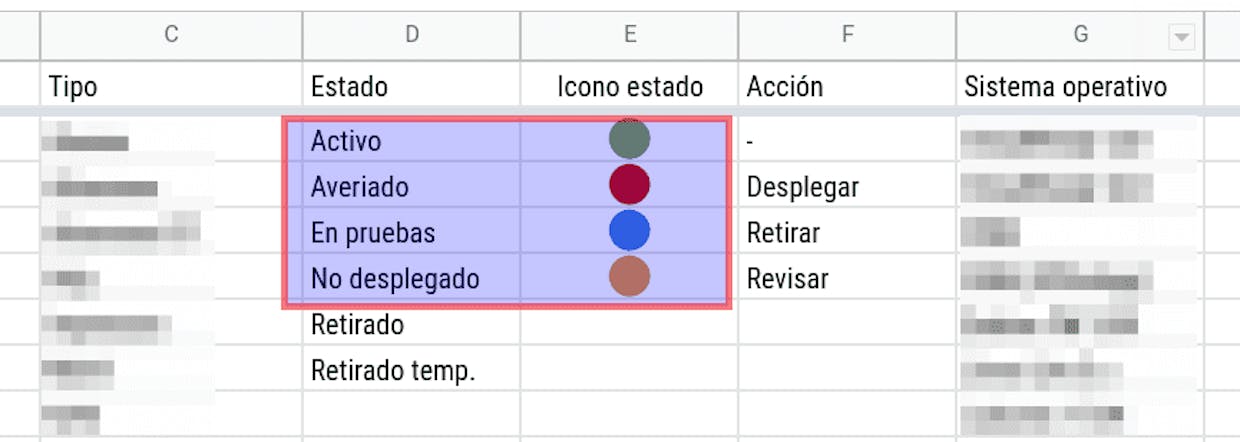This screenshot has height=442, width=1240.
Task: Click the blue circle icon for En pruebas
Action: coord(629,231)
